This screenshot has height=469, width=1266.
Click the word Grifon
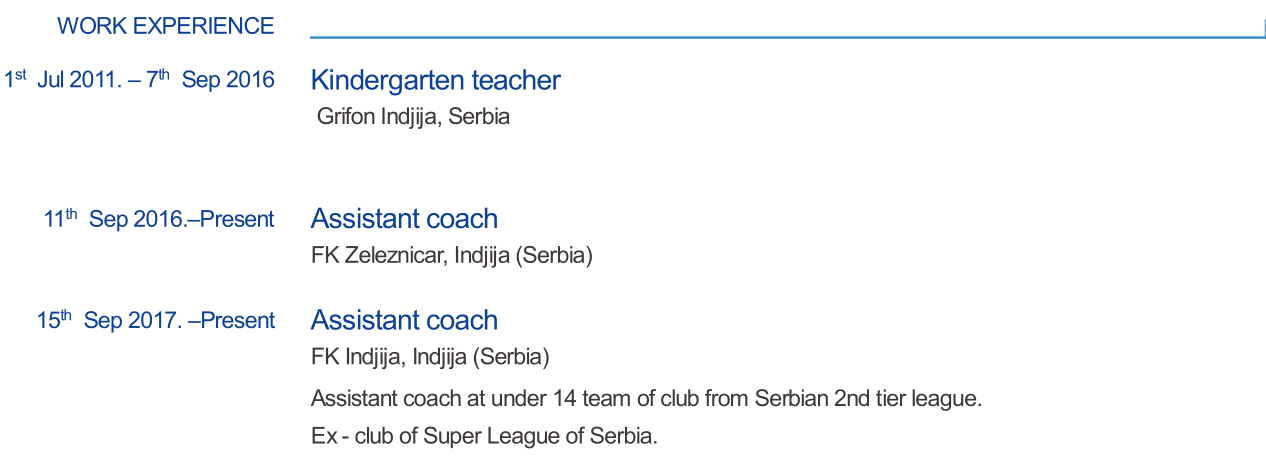[346, 116]
